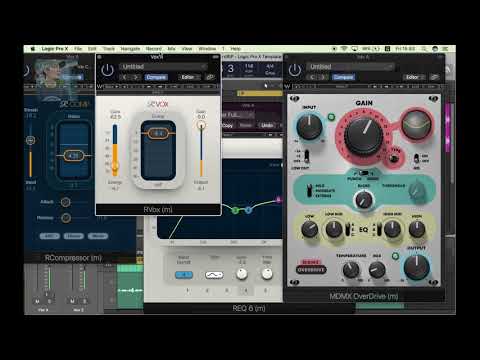Screen dimensions: 480x360
Task: Flip the Low Cut switch in OverDrive
Action: (306, 156)
